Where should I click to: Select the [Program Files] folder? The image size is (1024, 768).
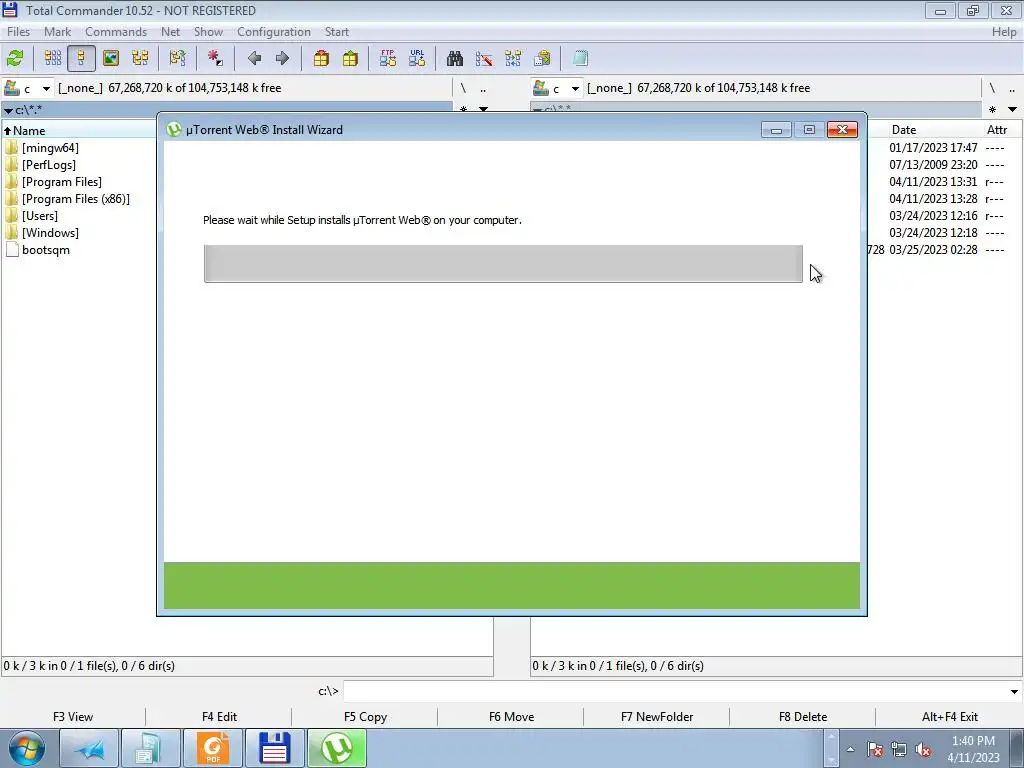62,182
